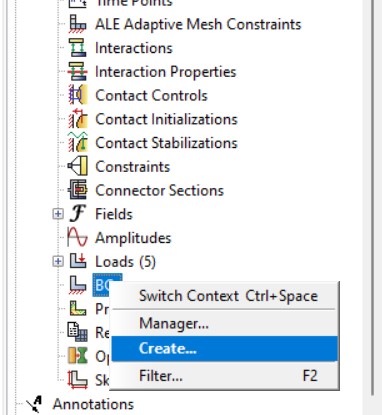Expand the Fields tree node
This screenshot has width=382, height=415.
click(58, 214)
